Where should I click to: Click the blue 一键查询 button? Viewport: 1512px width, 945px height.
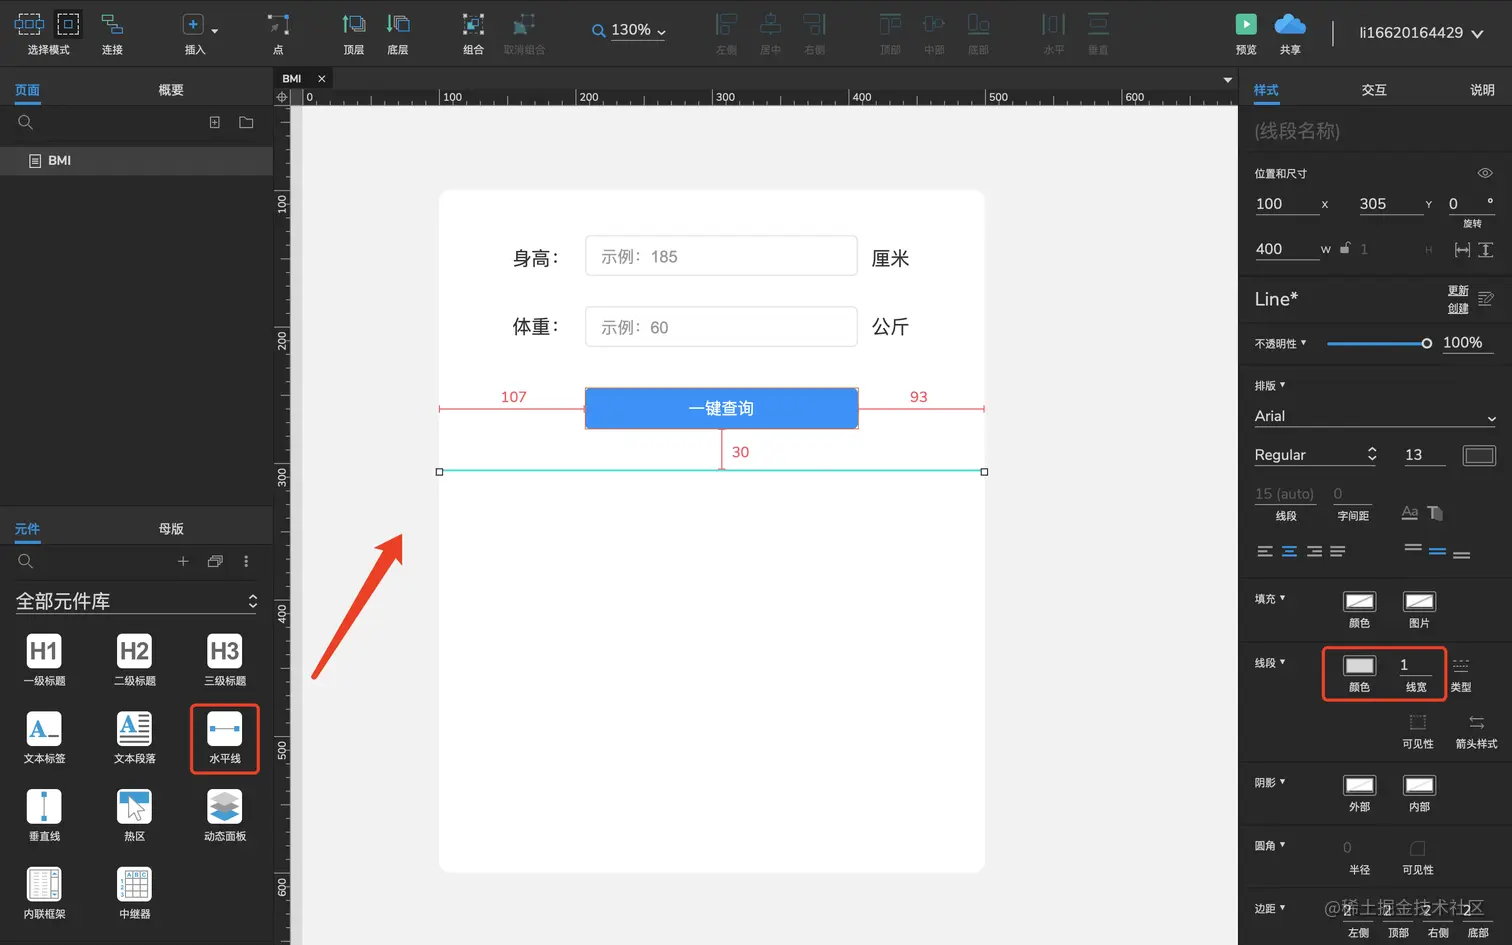coord(721,408)
